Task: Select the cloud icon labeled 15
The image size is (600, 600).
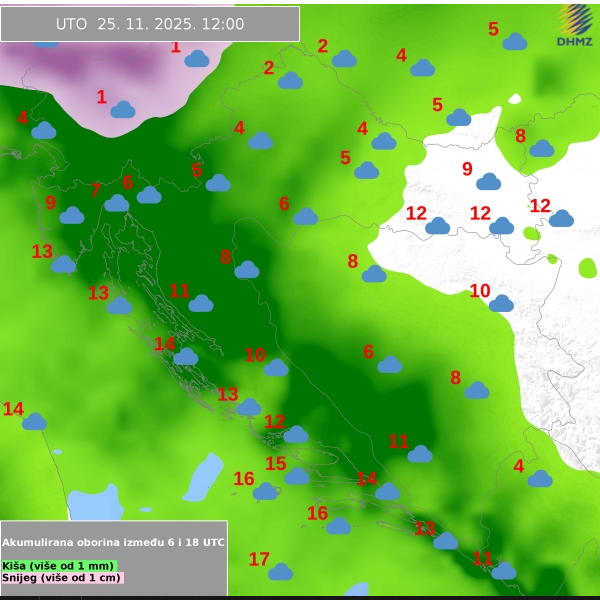Action: click(297, 476)
